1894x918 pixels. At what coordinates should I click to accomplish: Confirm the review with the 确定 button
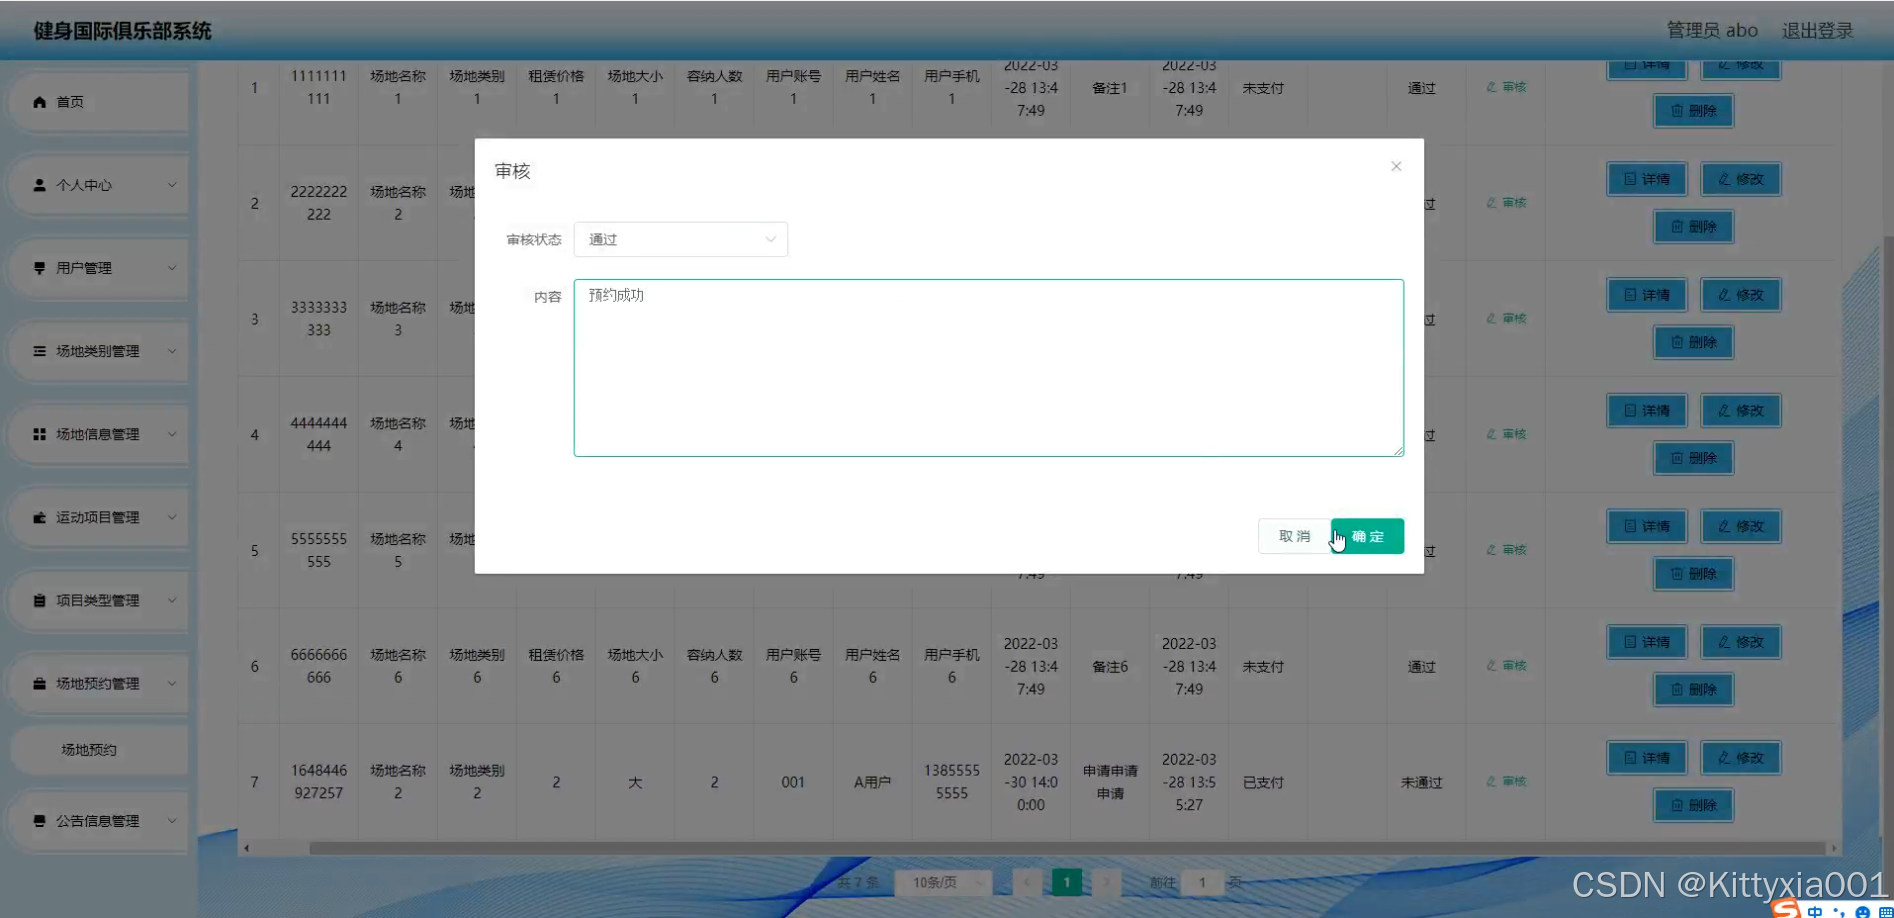tap(1367, 536)
